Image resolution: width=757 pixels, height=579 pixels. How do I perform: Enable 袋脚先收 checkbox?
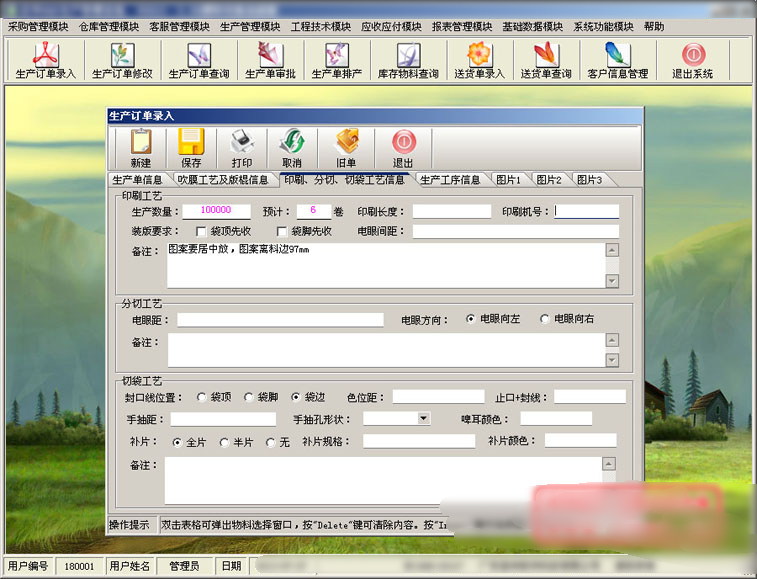pyautogui.click(x=282, y=232)
